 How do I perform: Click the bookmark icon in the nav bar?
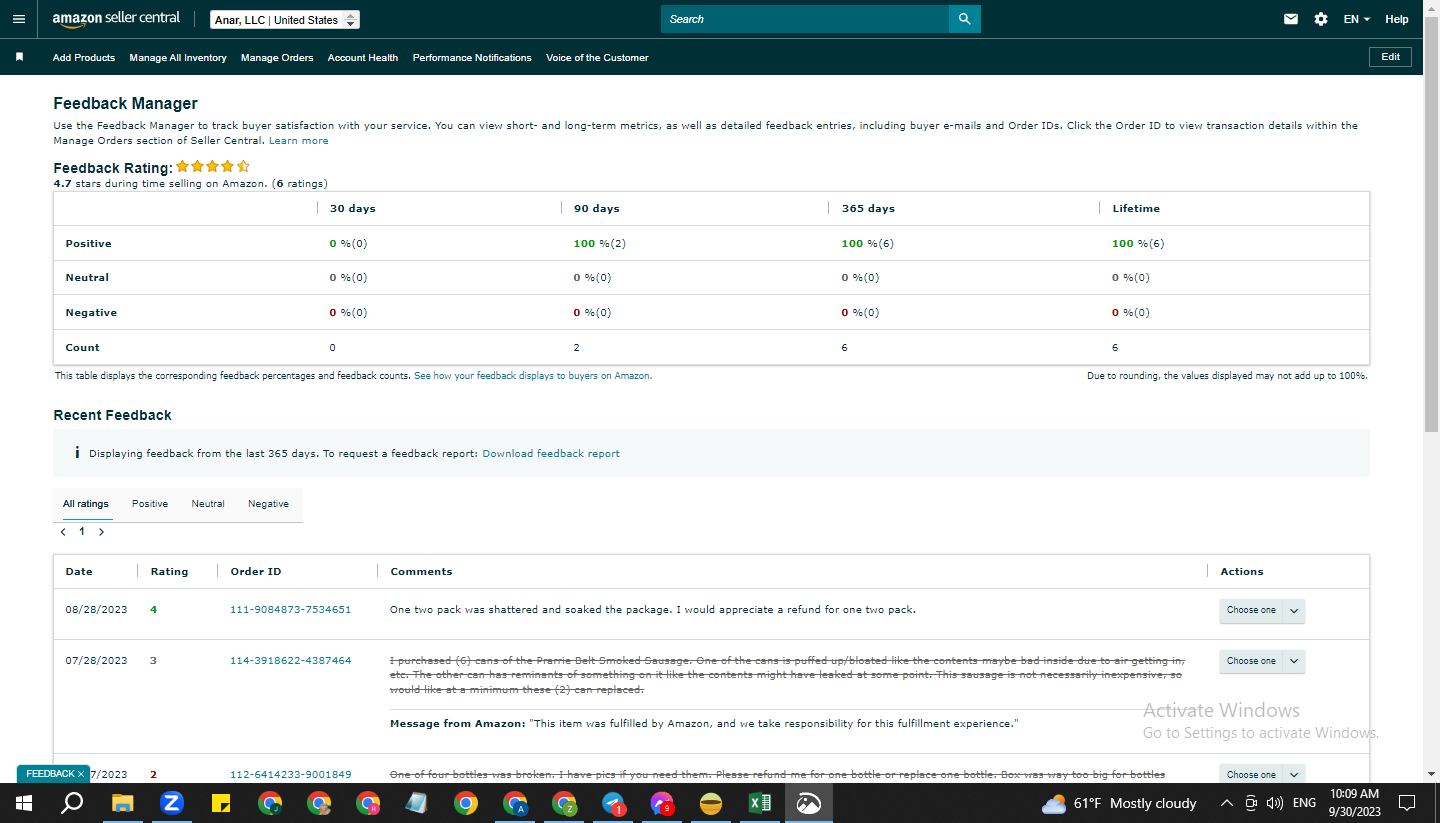[19, 57]
